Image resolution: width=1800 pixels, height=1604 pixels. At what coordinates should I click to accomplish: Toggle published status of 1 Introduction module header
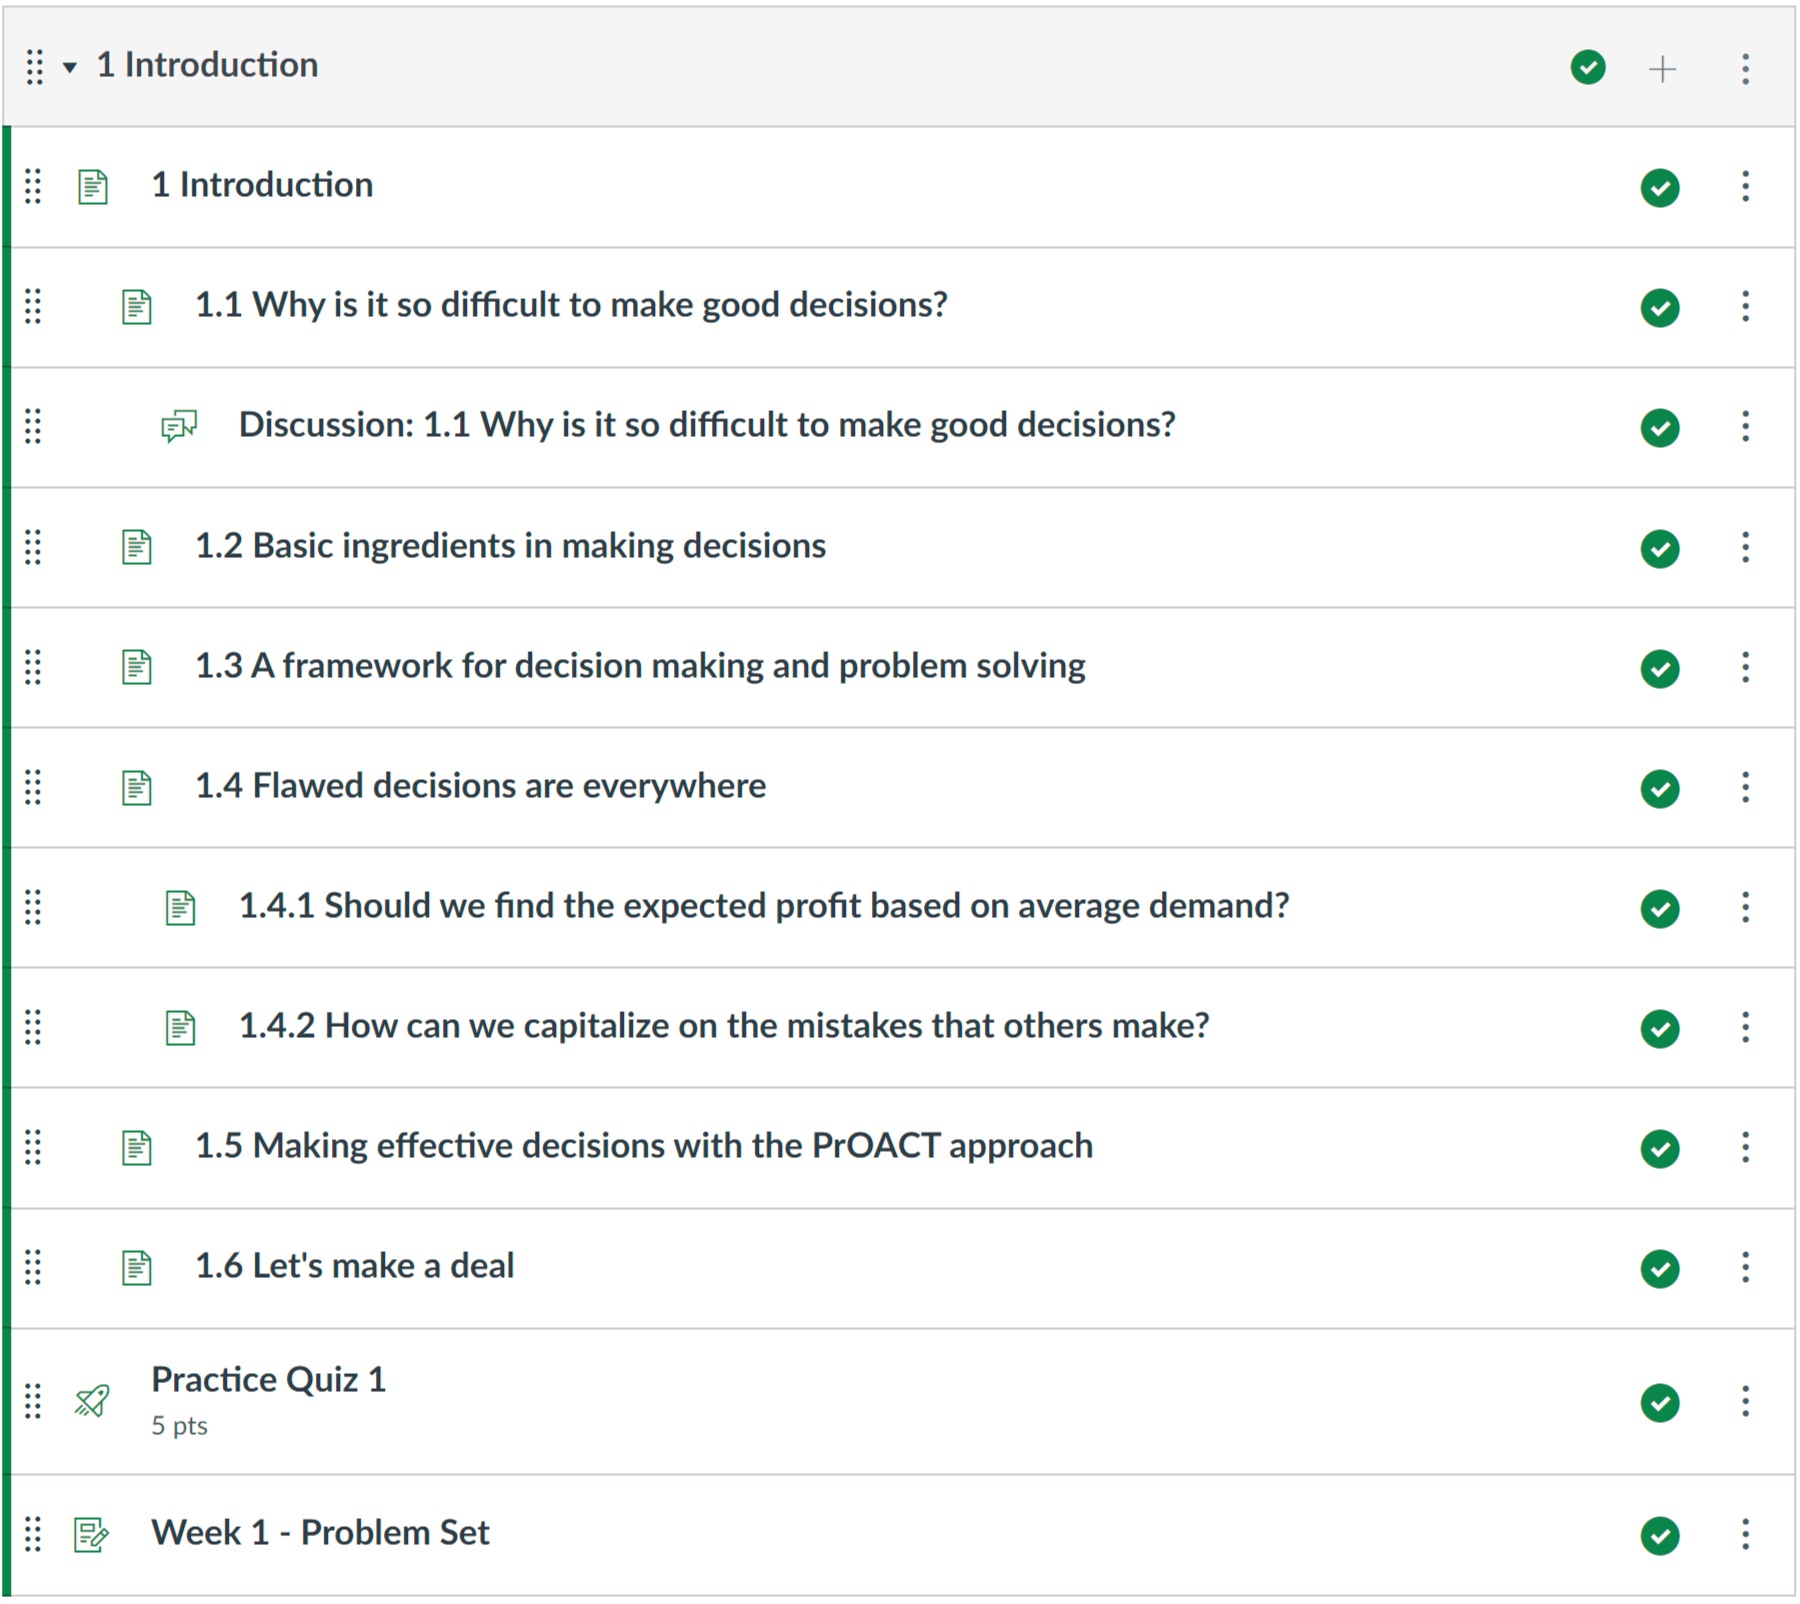1588,67
